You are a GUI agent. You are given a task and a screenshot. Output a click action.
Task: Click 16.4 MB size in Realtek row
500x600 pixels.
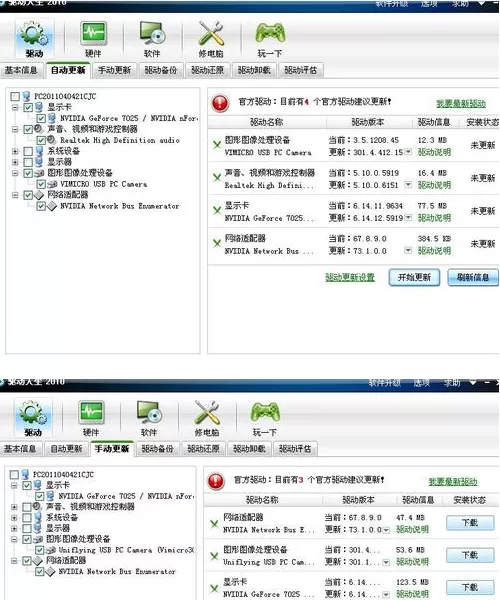[432, 173]
